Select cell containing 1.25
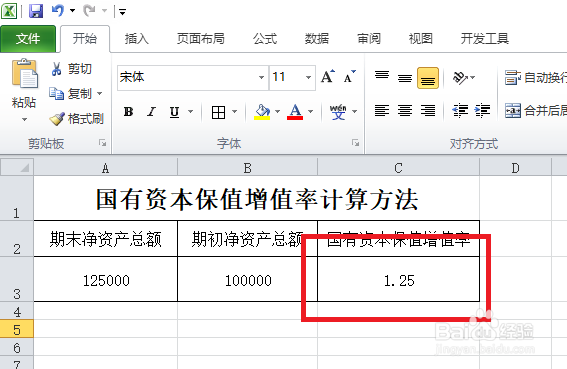This screenshot has height=369, width=567. click(x=398, y=279)
